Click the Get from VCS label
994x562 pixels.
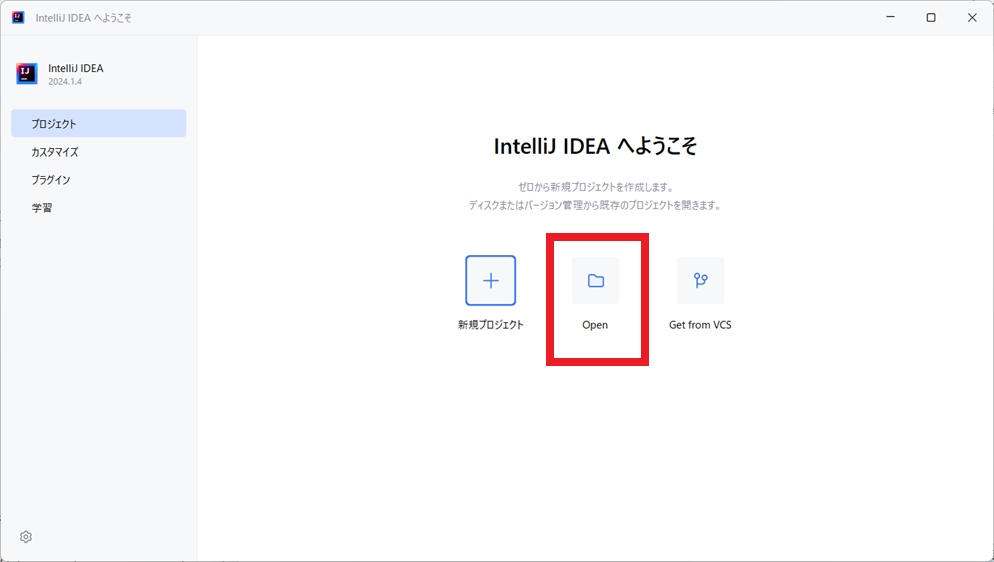click(700, 325)
